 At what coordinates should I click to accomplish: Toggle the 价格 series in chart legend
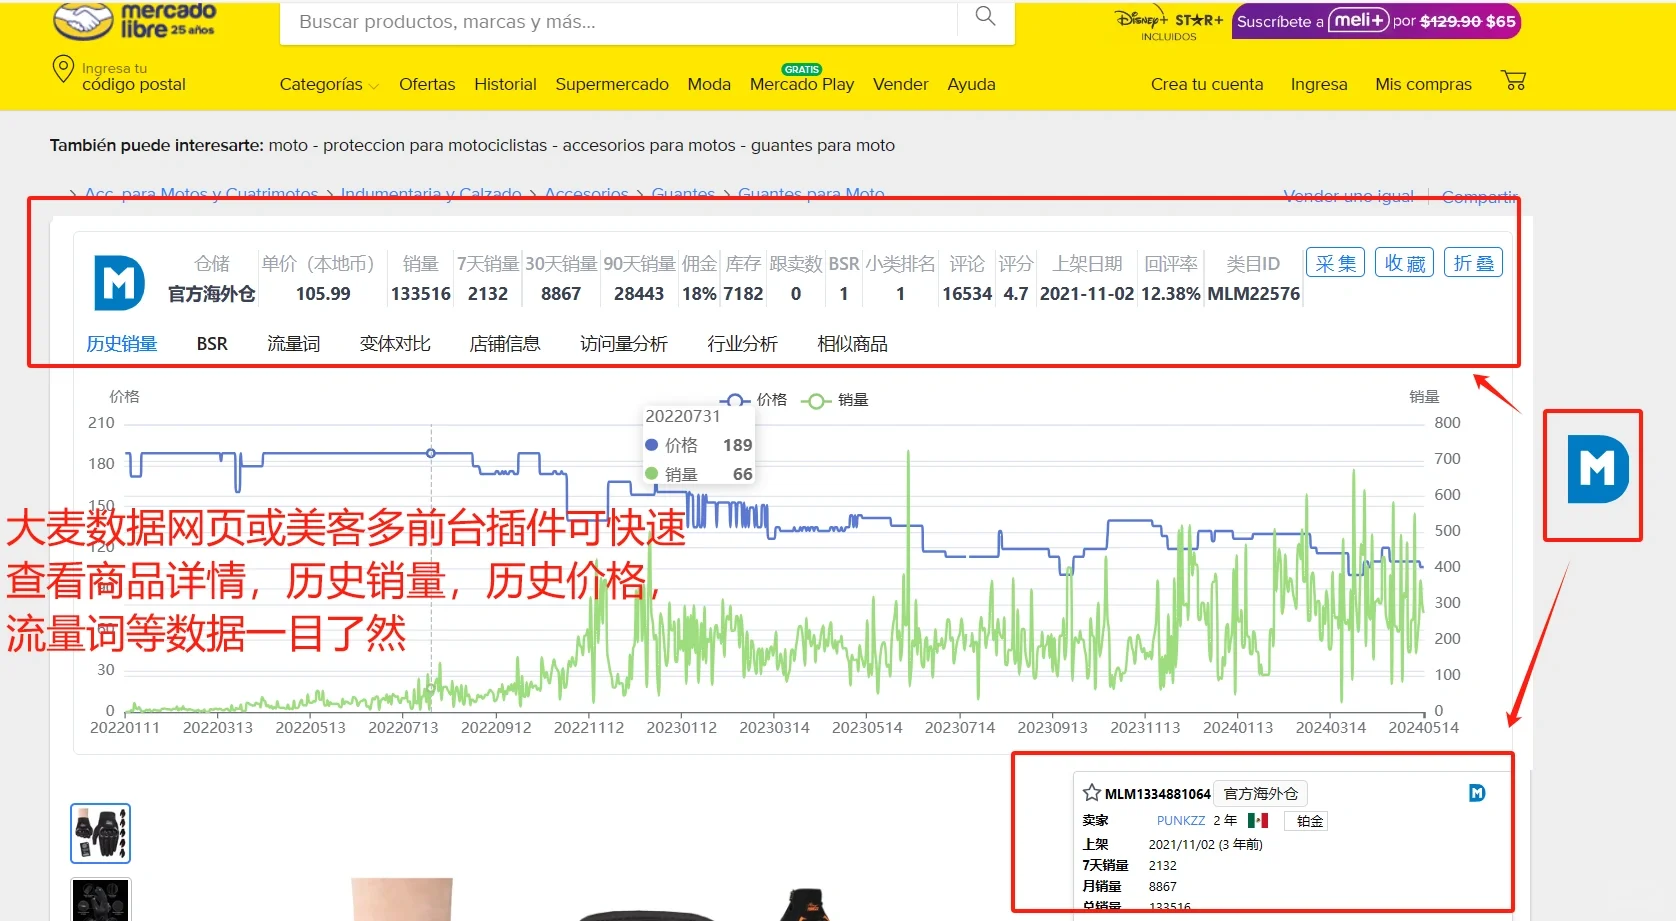(x=753, y=400)
